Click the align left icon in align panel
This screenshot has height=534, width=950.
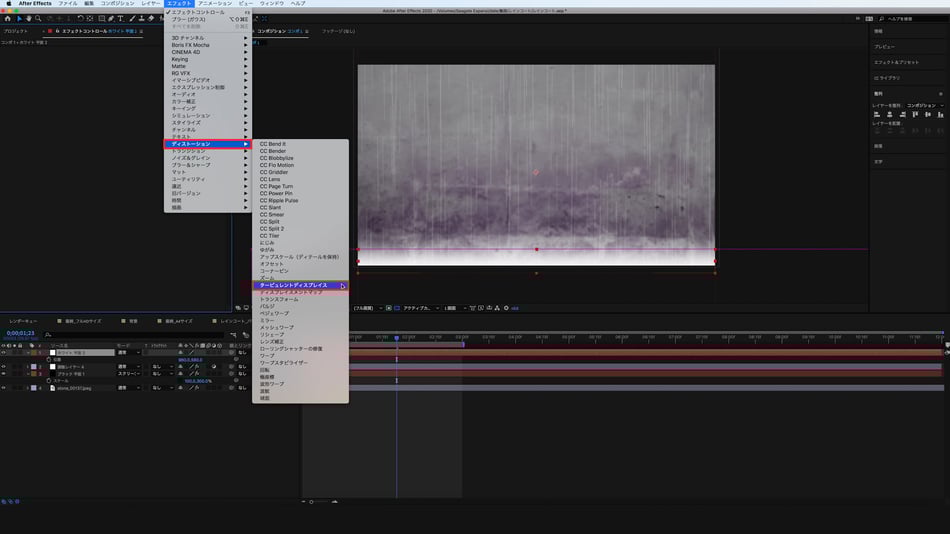877,116
